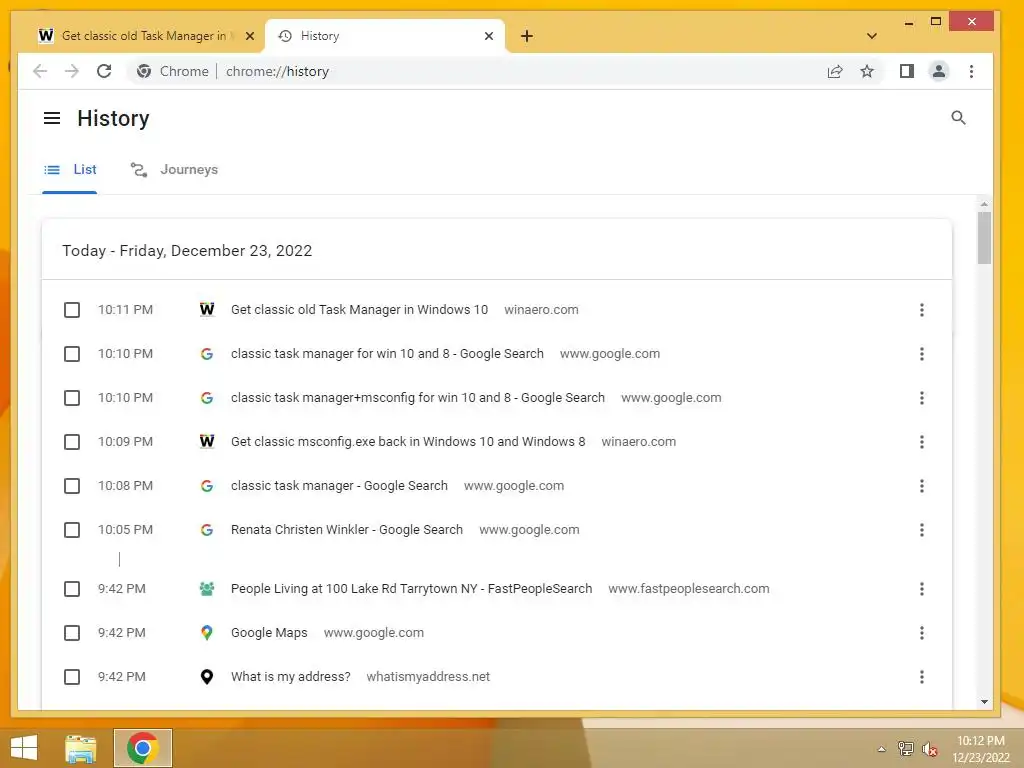The width and height of the screenshot is (1024, 768).
Task: Reload the page with the refresh icon
Action: coord(104,71)
